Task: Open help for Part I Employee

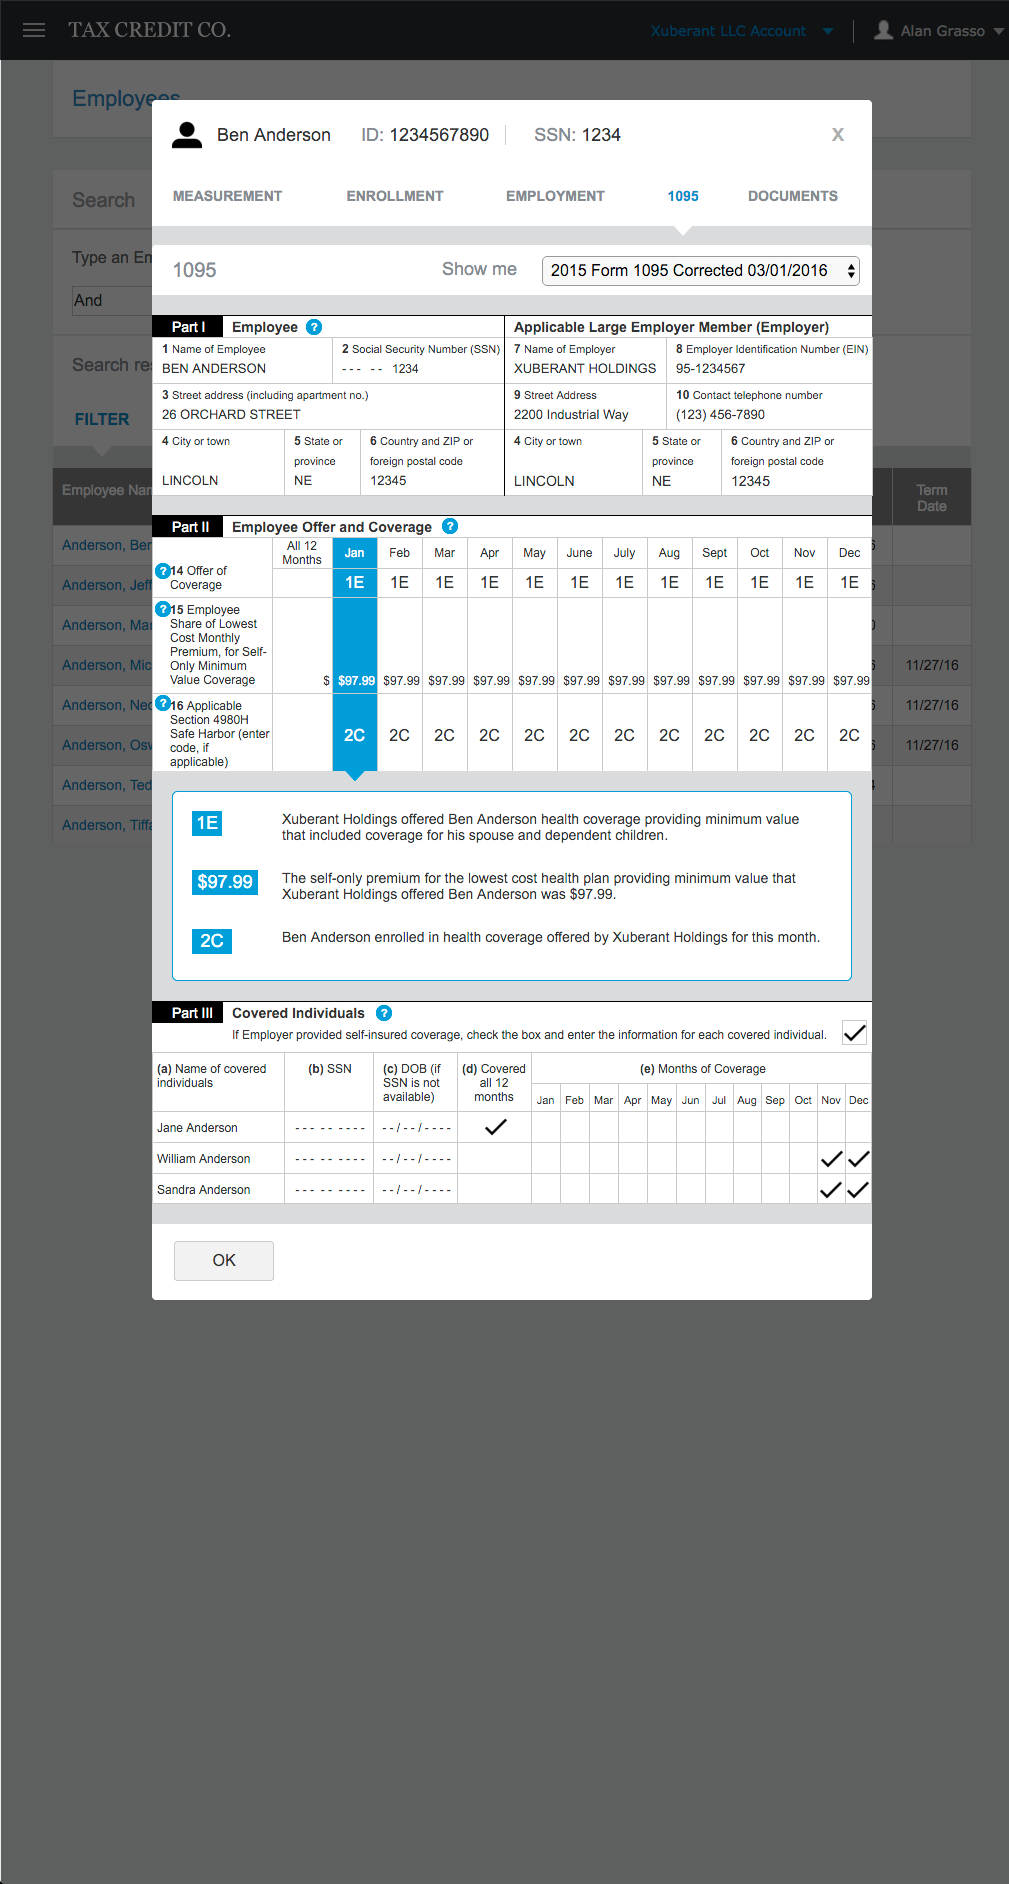Action: (x=314, y=327)
